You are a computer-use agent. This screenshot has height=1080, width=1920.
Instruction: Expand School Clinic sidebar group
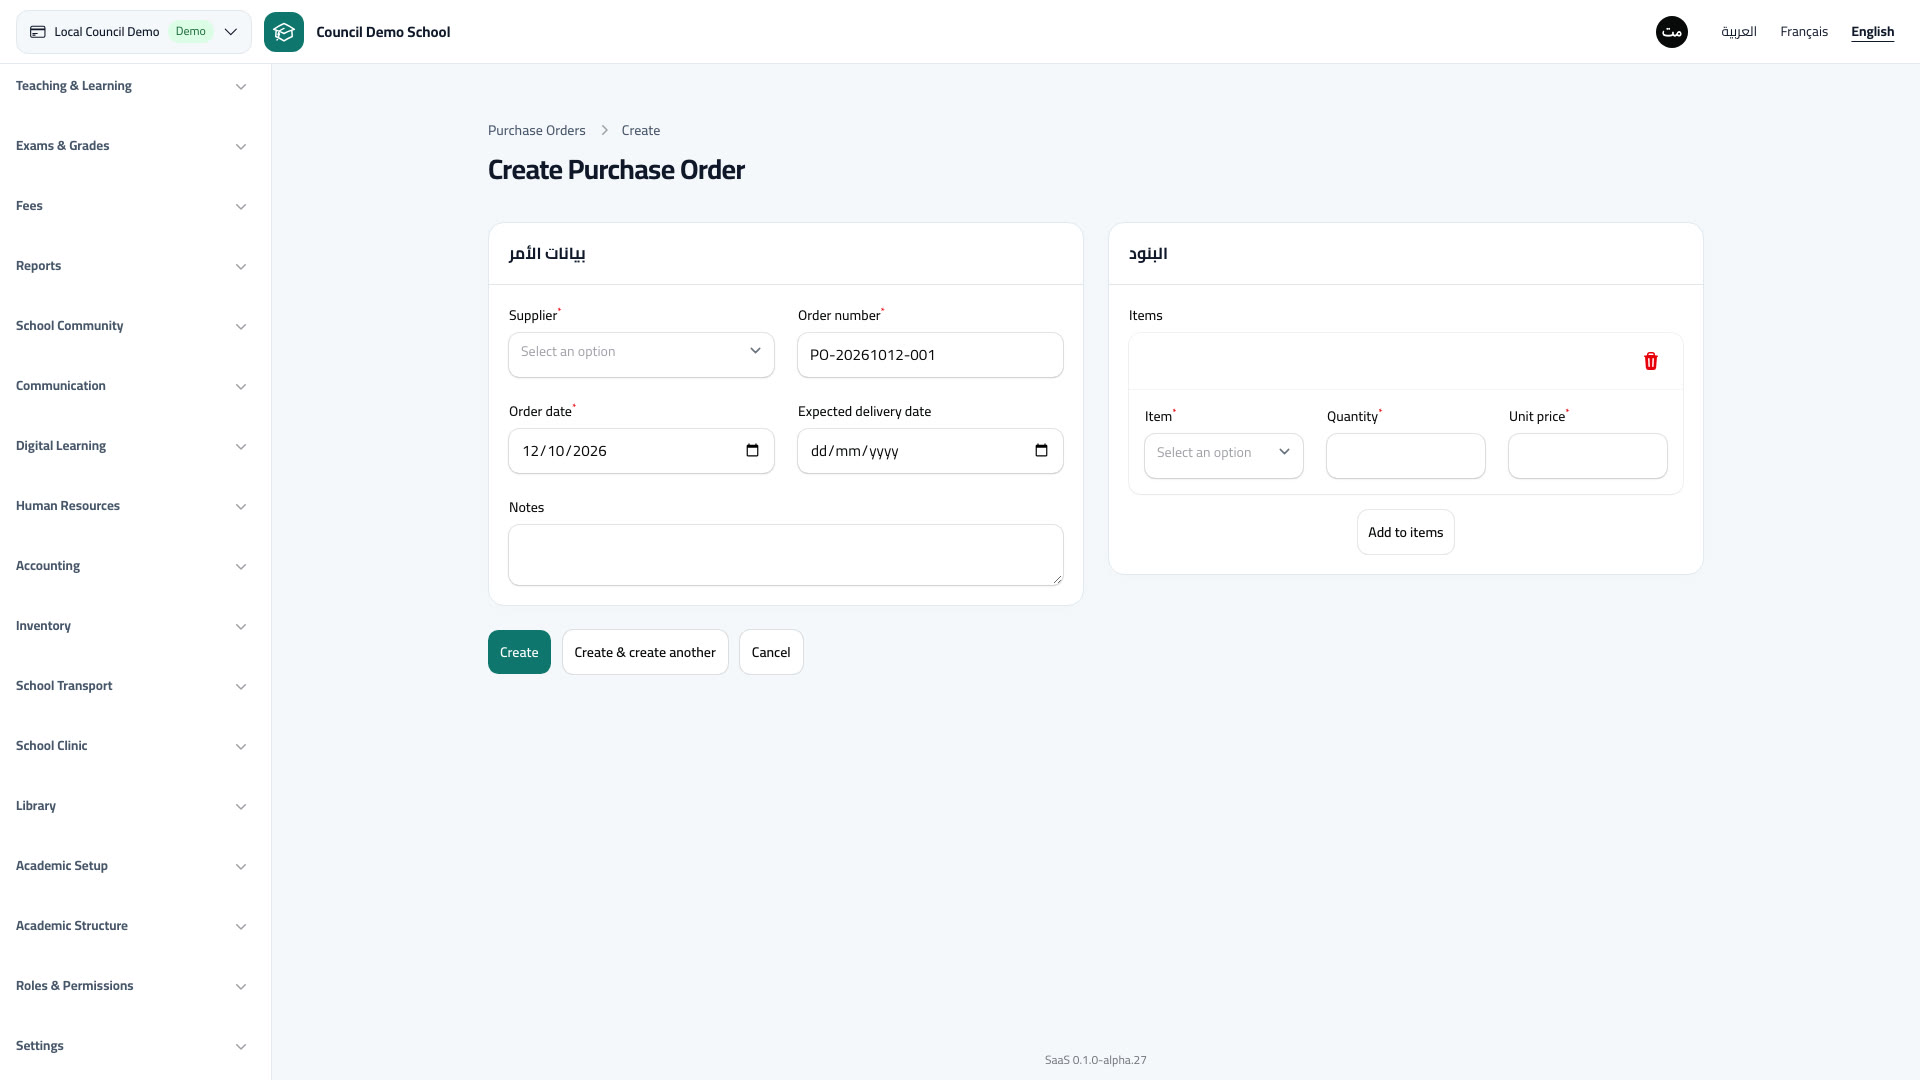point(130,746)
